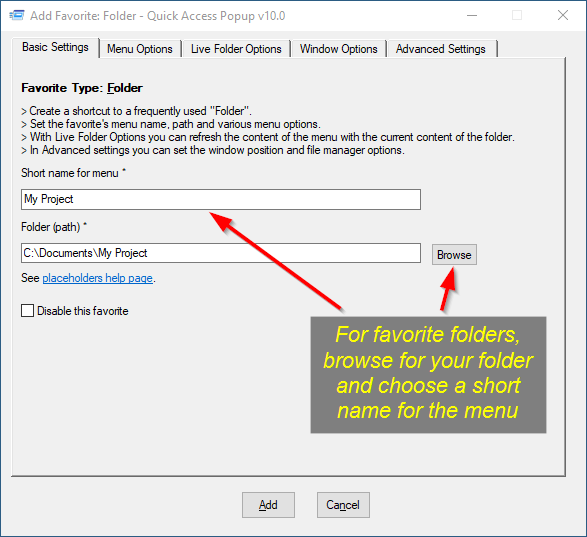Minimize the Add Favorite window
Screen dimensions: 587x537
(472, 15)
